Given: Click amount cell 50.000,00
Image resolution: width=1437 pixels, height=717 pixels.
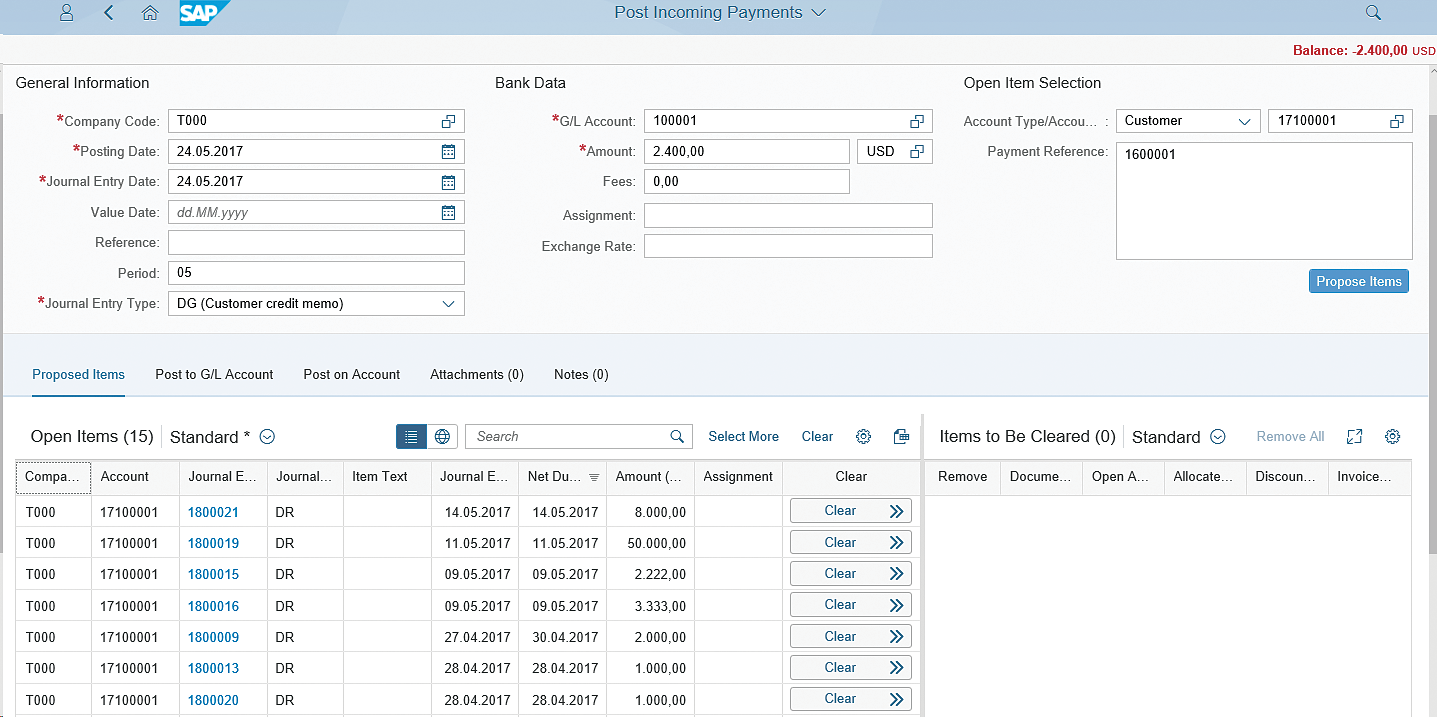Looking at the screenshot, I should click(x=650, y=543).
